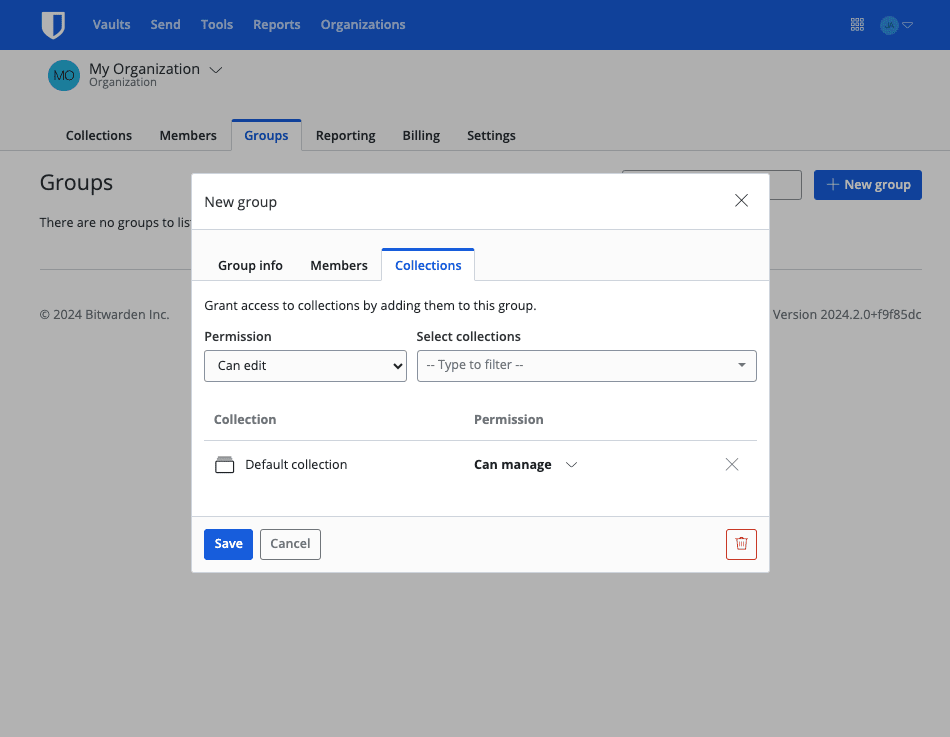The width and height of the screenshot is (950, 737).
Task: Expand the My Organization chevron
Action: click(215, 70)
